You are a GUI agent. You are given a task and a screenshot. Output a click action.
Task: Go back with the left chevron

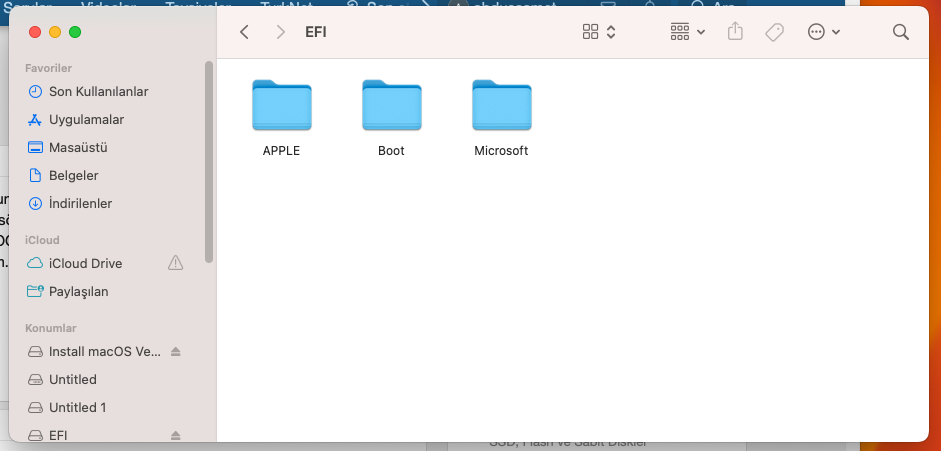pos(244,32)
